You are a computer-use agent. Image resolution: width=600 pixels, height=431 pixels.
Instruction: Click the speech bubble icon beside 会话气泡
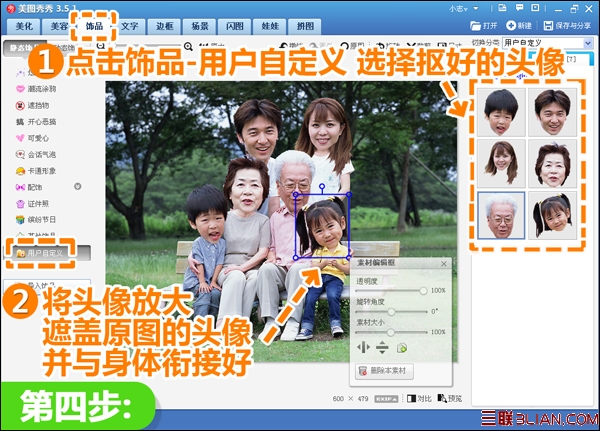[20, 155]
